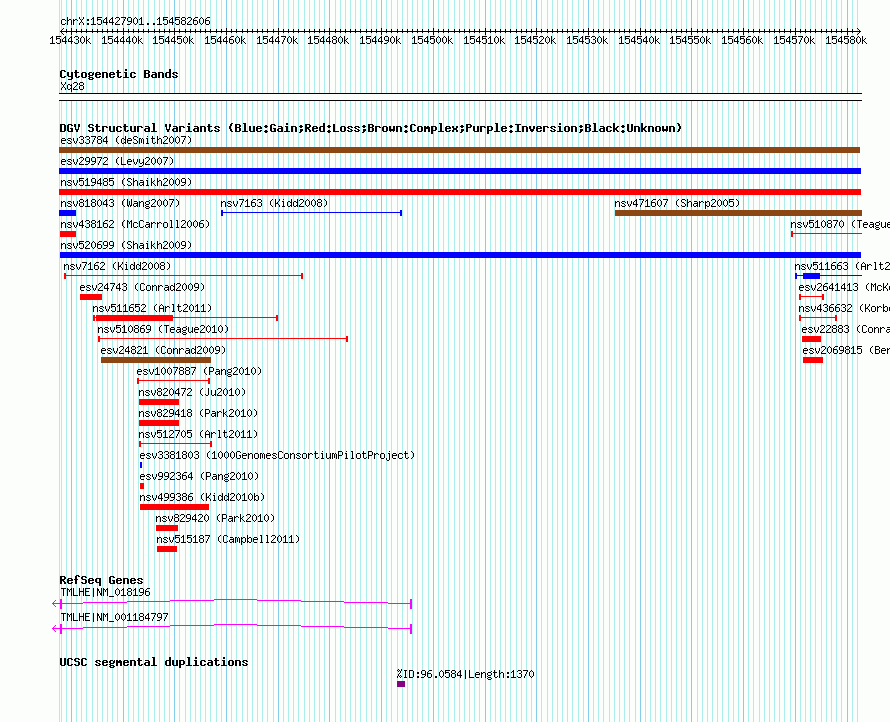Click the nsv510869 (Teague2010) red line
The width and height of the screenshot is (890, 722).
pos(223,339)
